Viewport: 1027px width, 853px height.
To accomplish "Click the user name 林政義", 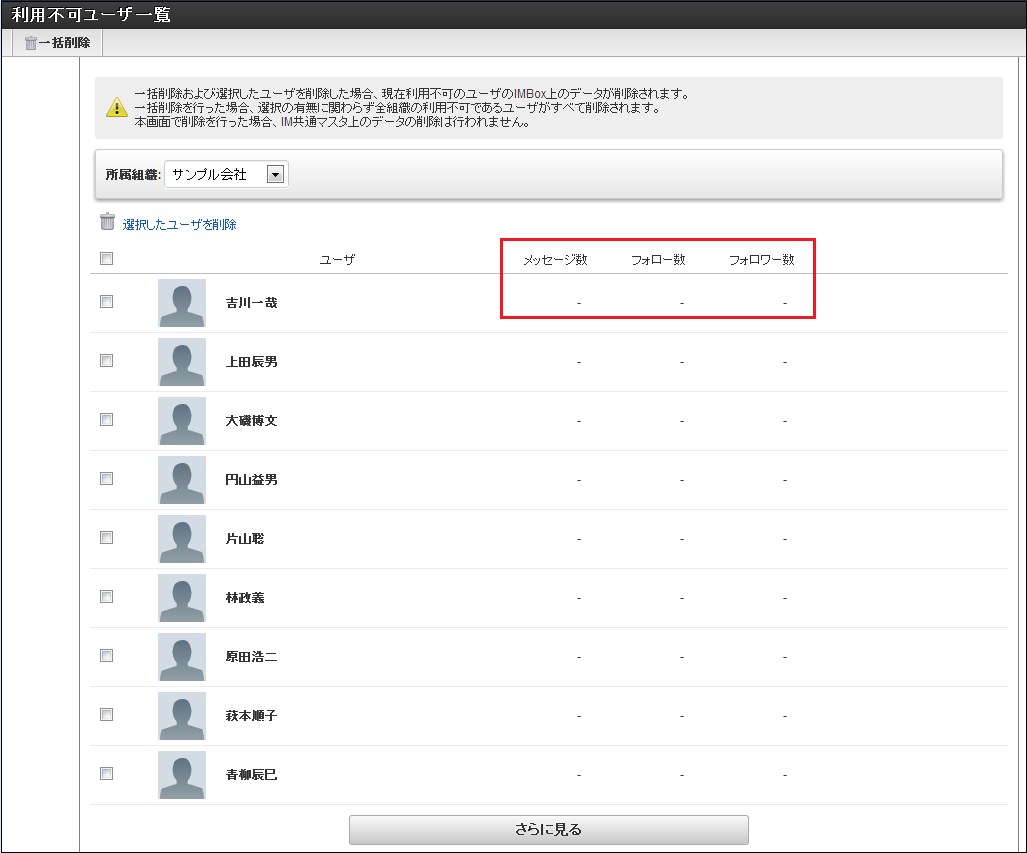I will pyautogui.click(x=245, y=597).
